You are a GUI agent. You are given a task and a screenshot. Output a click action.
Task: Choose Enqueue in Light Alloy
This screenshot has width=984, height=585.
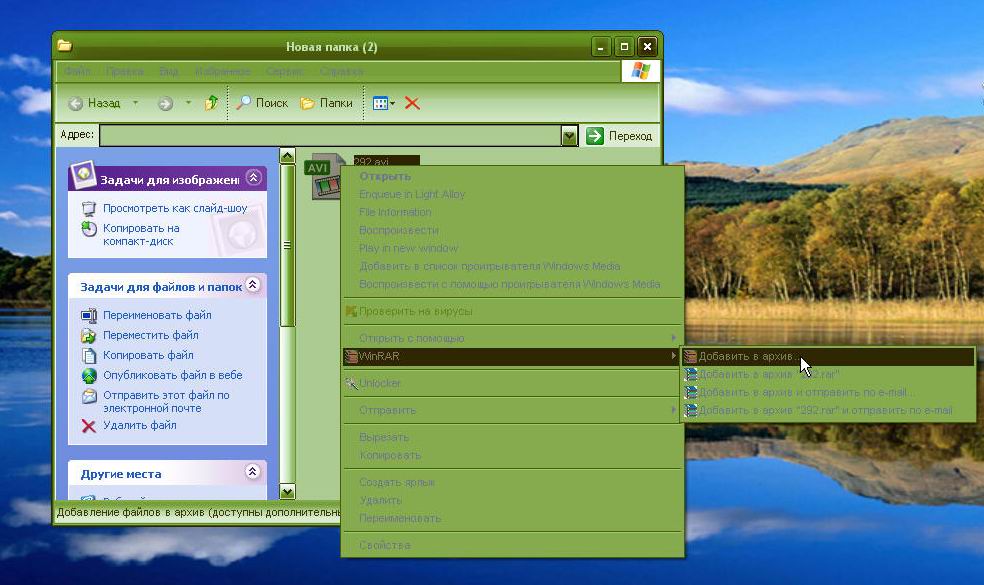point(512,195)
